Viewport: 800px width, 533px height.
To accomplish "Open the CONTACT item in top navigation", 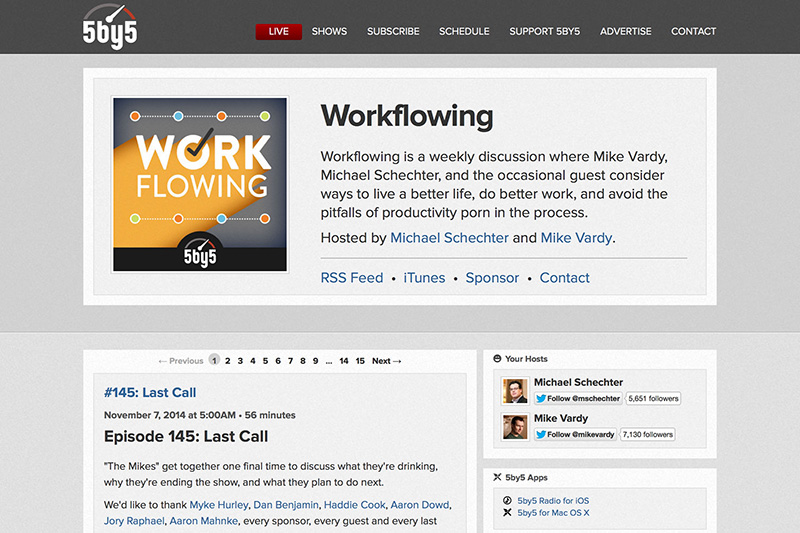I will click(x=693, y=32).
